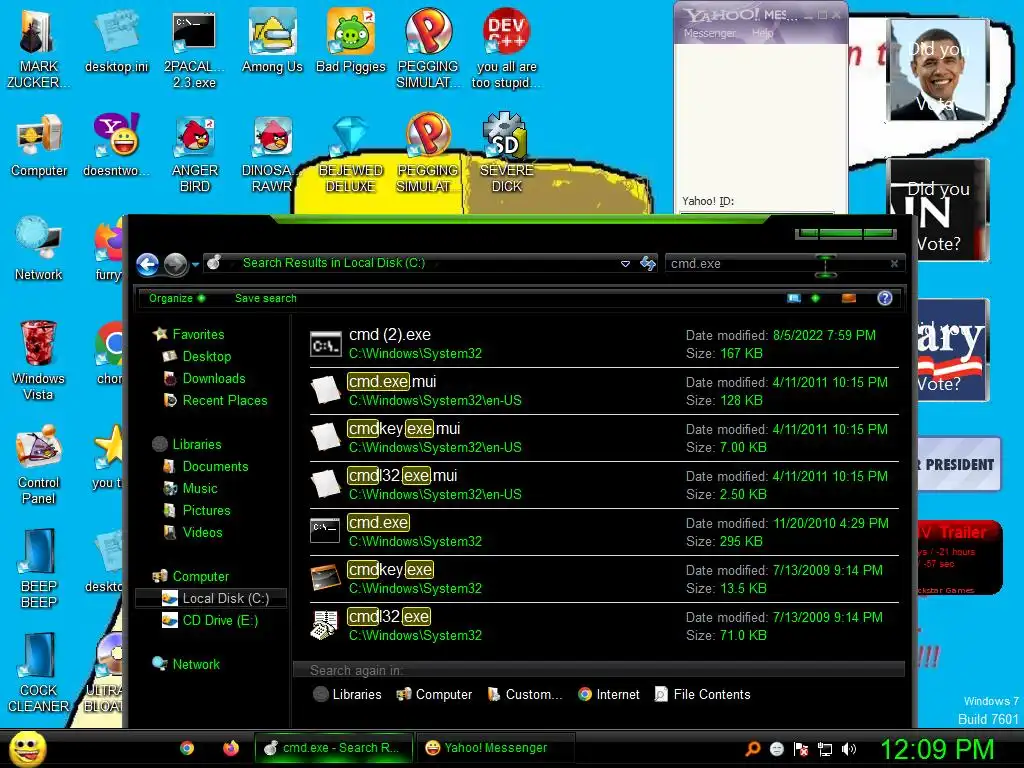Open Chrome from the taskbar
Screen dimensions: 1024x768
(187, 748)
